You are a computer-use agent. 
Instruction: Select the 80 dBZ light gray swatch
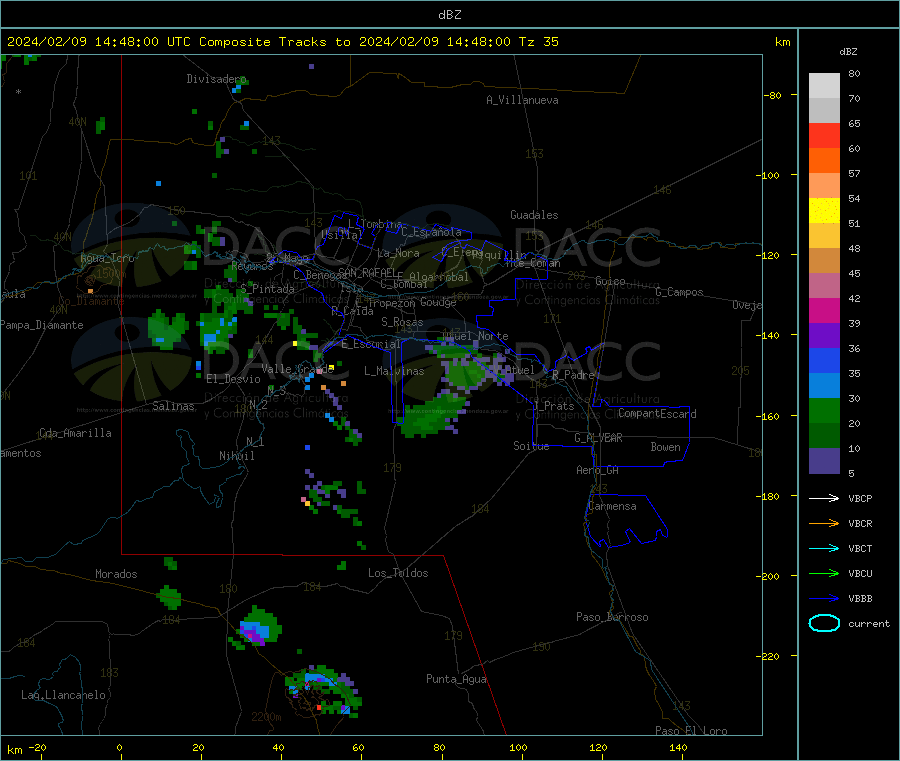(x=824, y=86)
